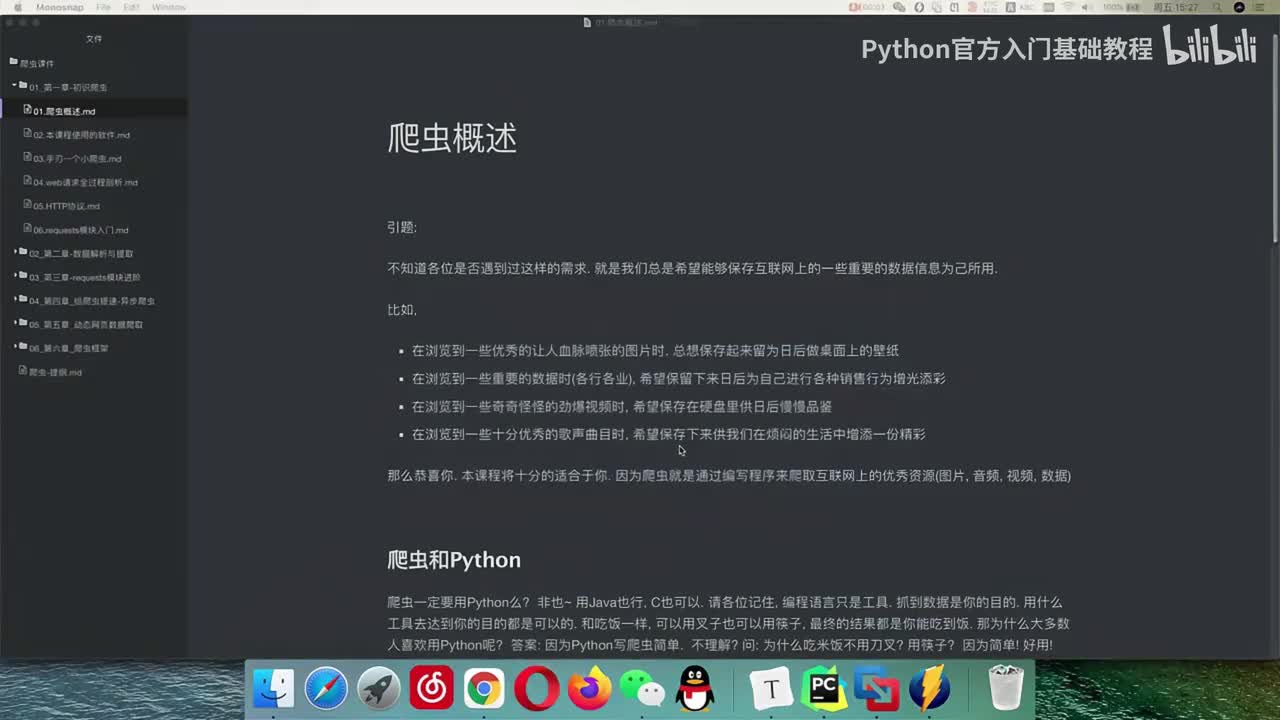Expand the 06_第六章_爬虫框架 folder arrow
1280x720 pixels.
pos(15,346)
